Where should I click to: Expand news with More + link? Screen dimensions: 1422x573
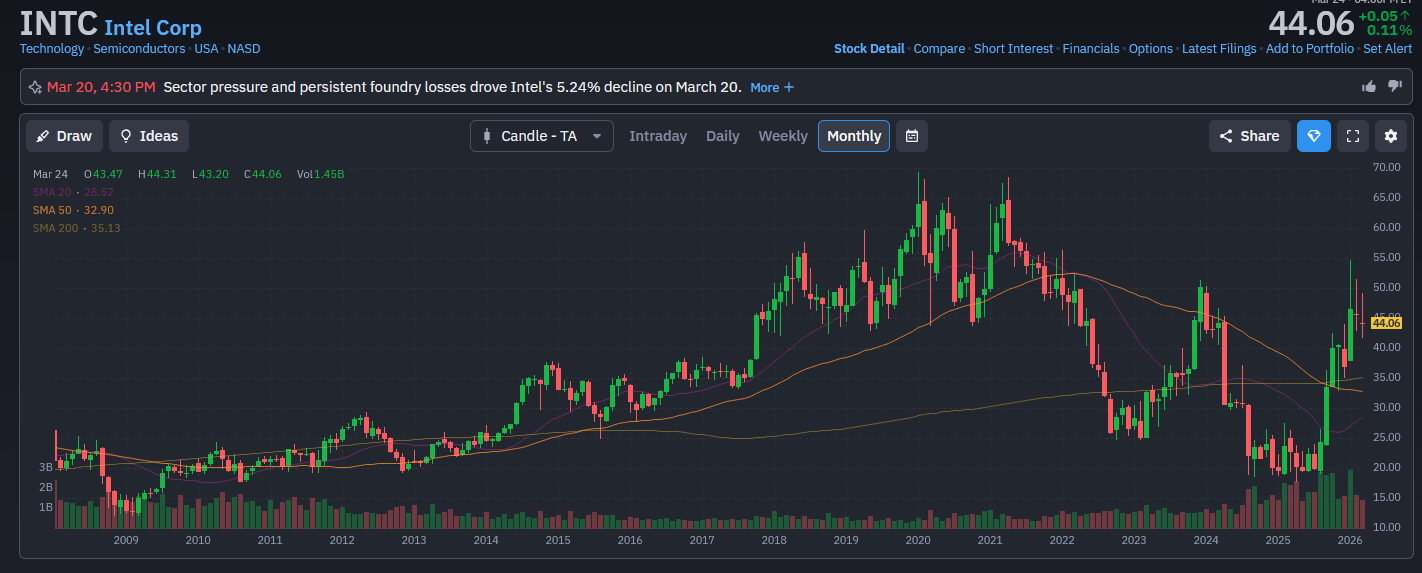click(772, 87)
